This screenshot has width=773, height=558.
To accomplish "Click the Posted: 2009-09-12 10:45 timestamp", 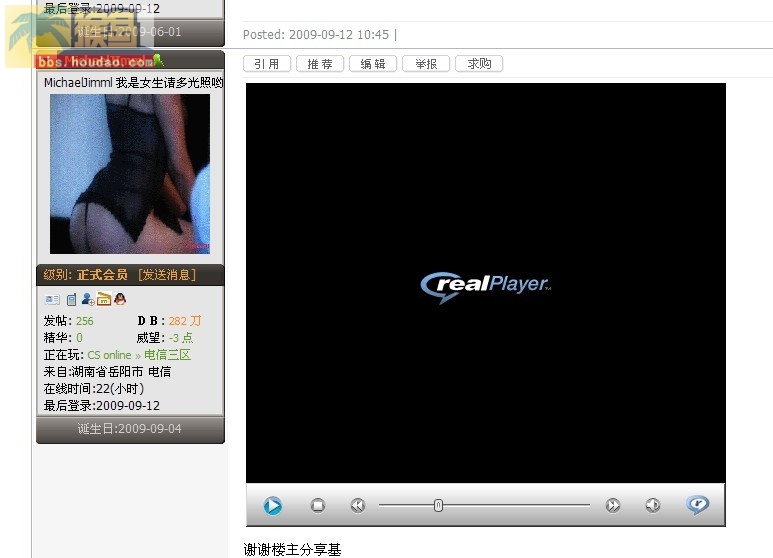I will 316,35.
